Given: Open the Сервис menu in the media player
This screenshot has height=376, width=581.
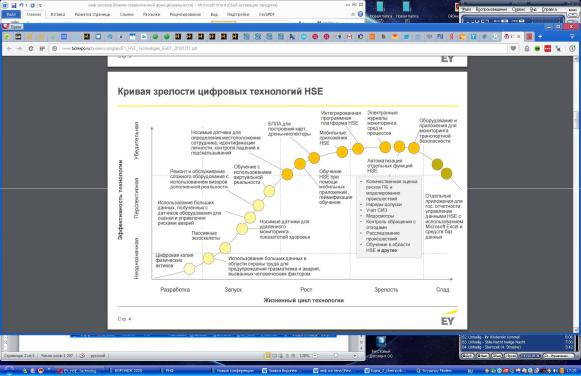Looking at the screenshot, I should click(518, 9).
